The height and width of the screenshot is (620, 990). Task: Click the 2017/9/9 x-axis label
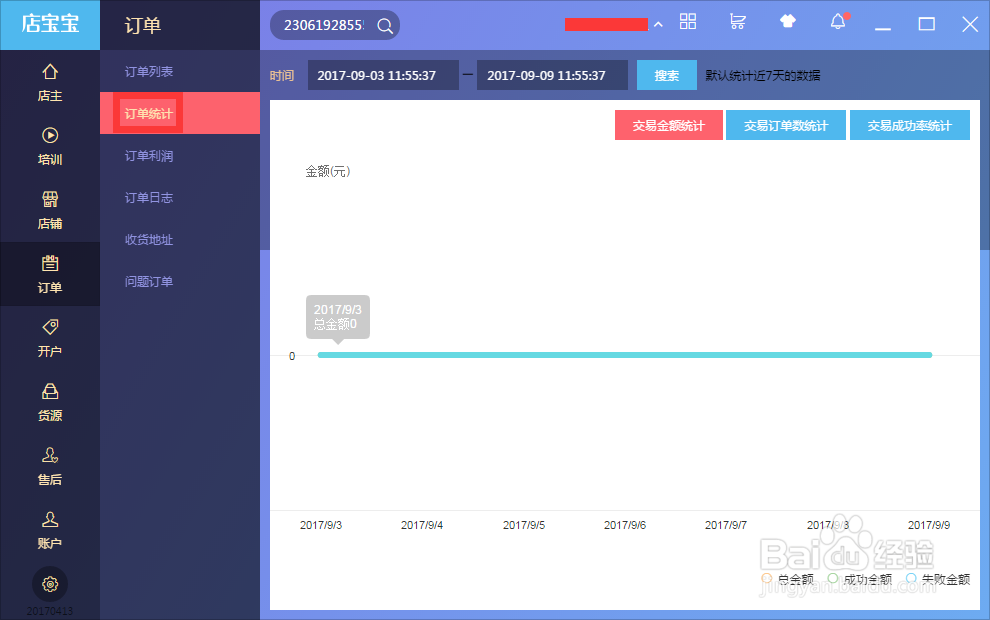pos(929,525)
